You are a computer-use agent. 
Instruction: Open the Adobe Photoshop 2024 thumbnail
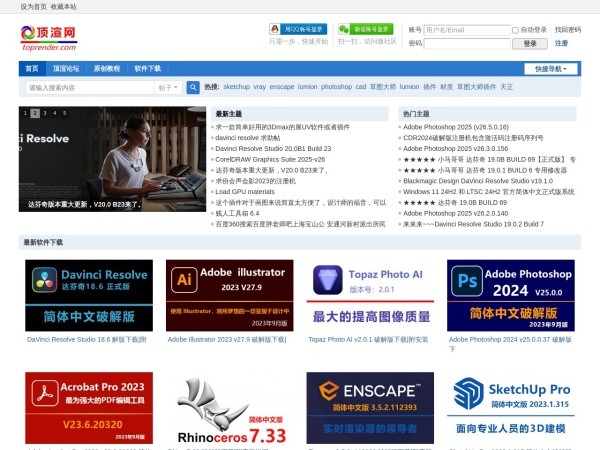(511, 296)
